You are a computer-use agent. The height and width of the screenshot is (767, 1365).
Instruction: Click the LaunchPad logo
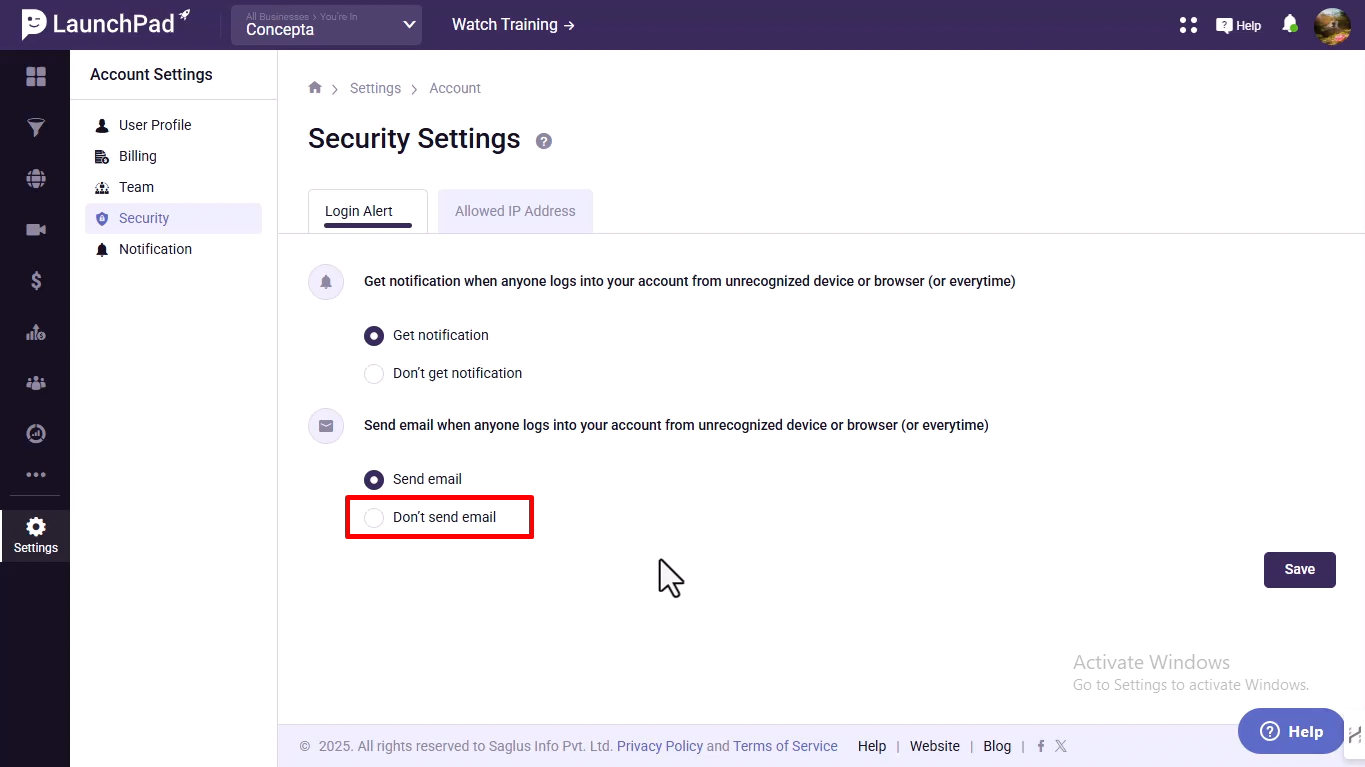106,23
